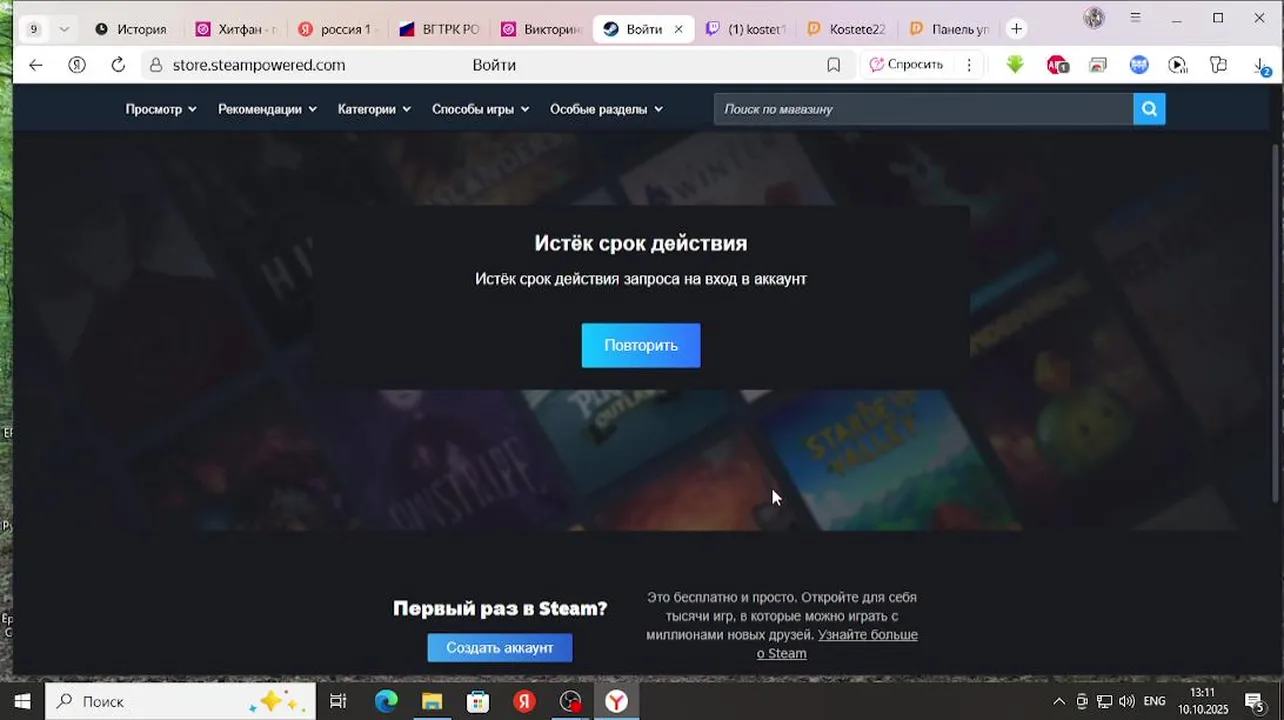Open the Windows Start menu
This screenshot has height=720, width=1284.
(x=22, y=701)
